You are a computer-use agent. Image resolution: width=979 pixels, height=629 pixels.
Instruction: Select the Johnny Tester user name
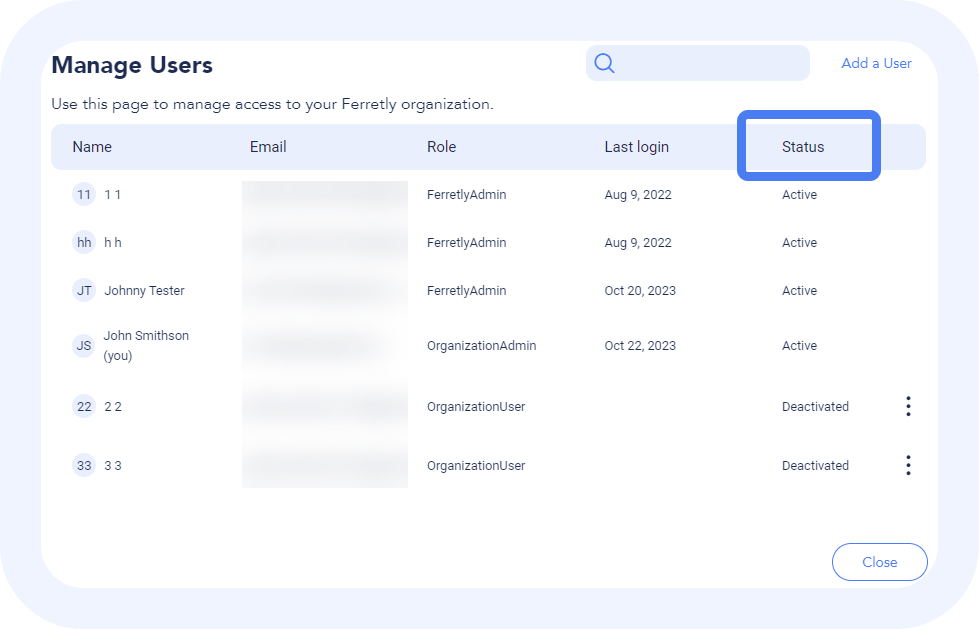point(144,291)
